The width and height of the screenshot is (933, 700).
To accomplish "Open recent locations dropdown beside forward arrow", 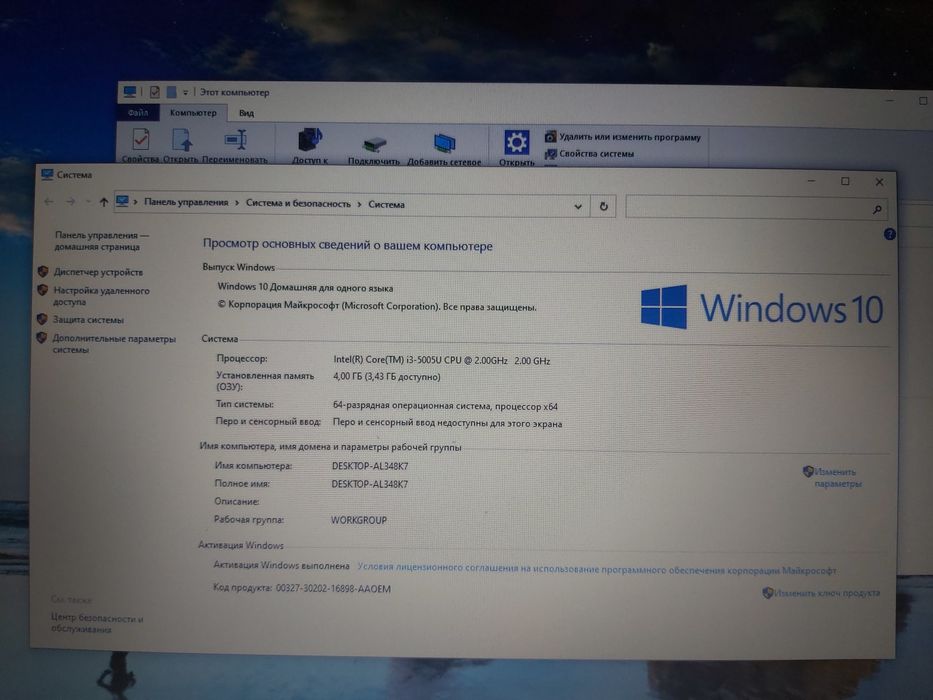I will click(88, 202).
